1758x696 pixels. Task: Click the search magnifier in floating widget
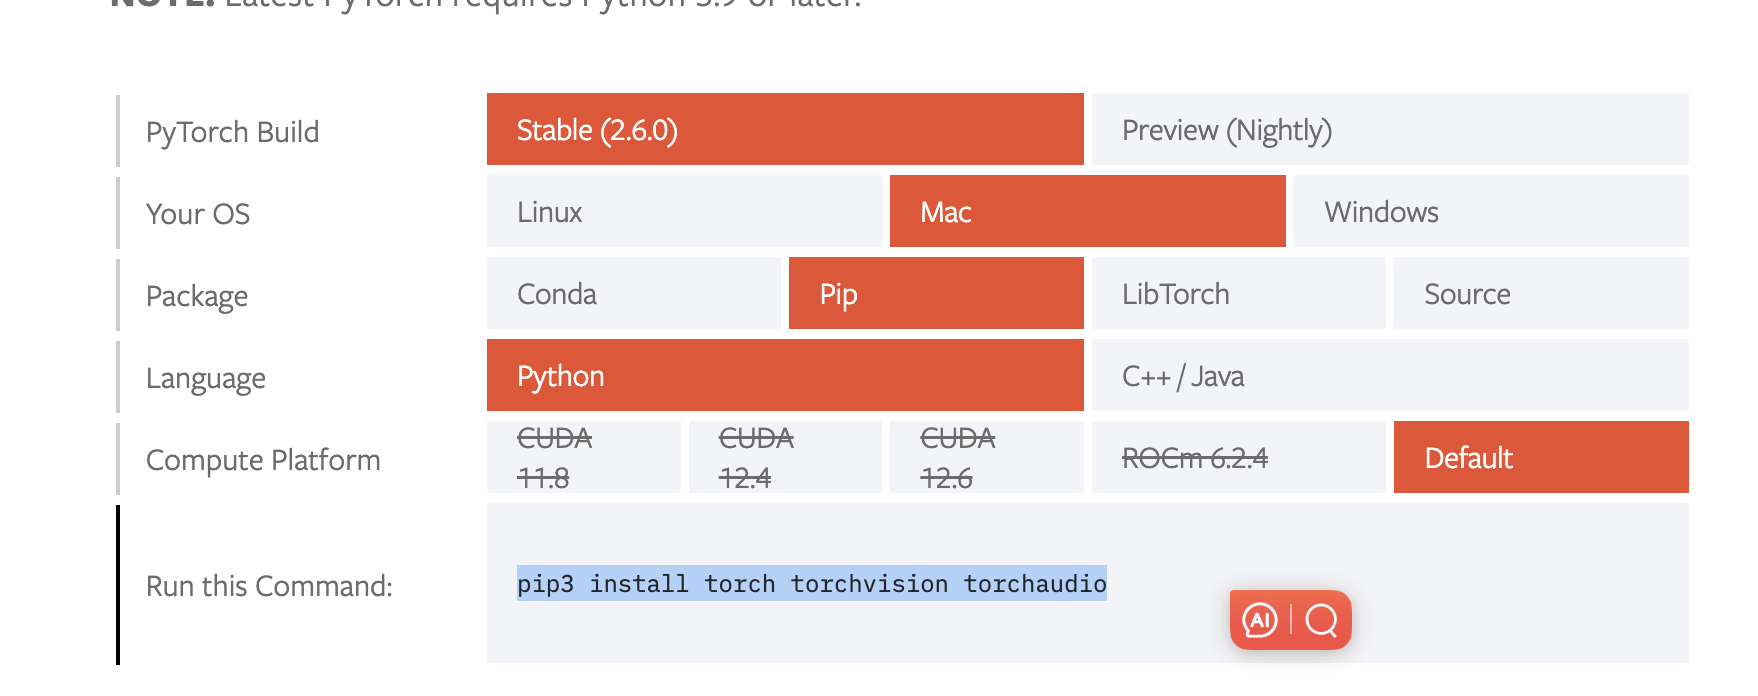(1321, 620)
